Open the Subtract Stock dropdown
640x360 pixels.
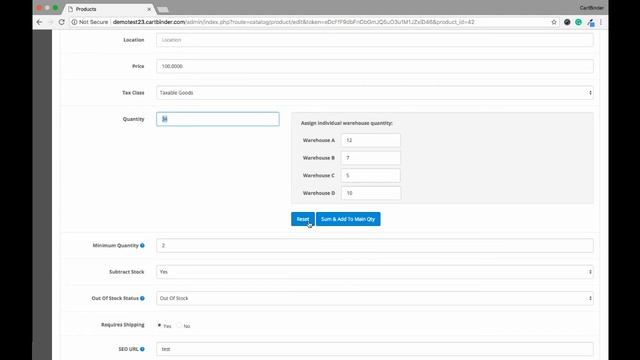coord(375,272)
